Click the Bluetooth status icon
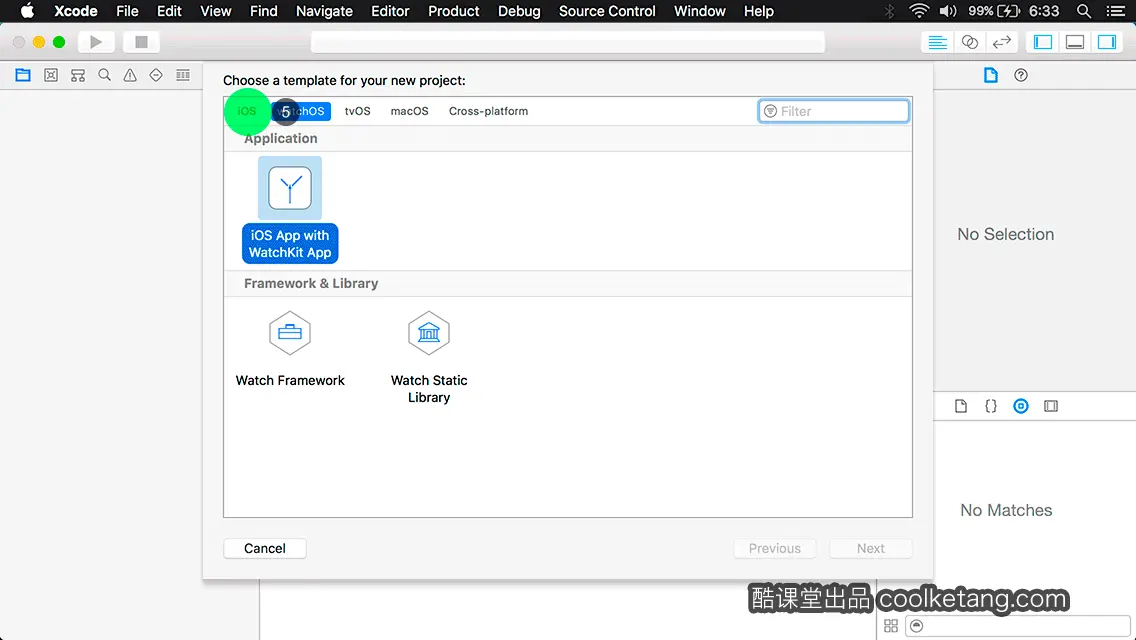 [890, 11]
